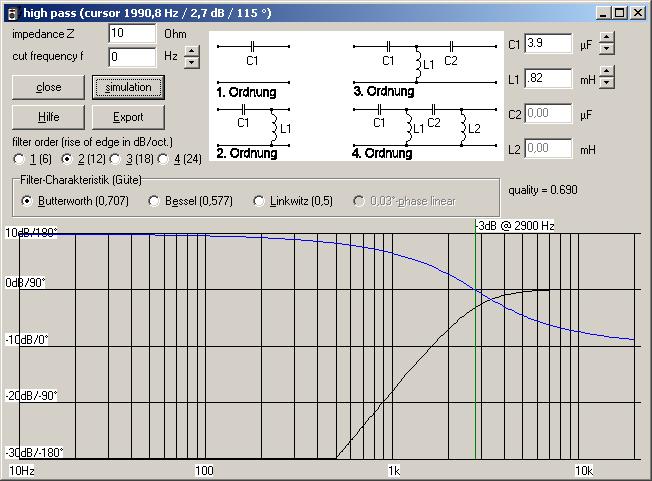
Task: Select filter order 4 (24) radio
Action: 163,159
